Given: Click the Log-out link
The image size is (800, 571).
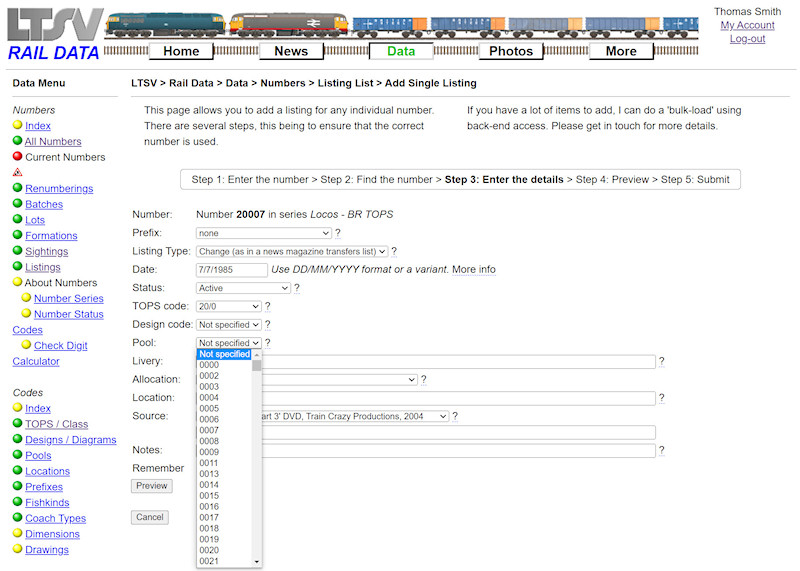Looking at the screenshot, I should click(747, 39).
